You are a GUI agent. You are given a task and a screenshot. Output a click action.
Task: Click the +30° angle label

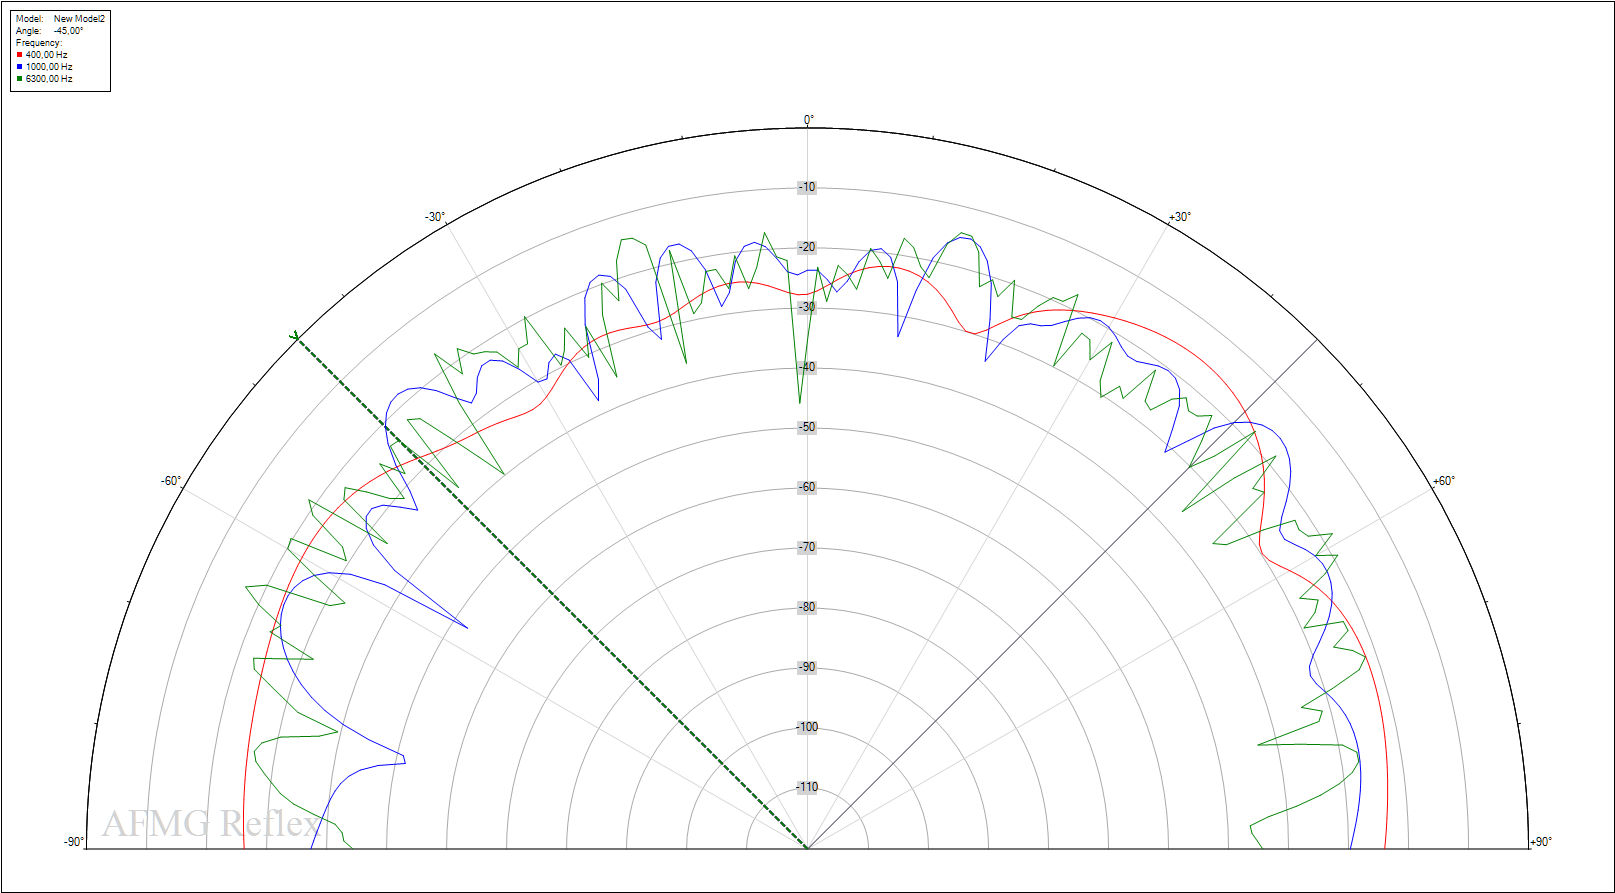tap(1180, 217)
